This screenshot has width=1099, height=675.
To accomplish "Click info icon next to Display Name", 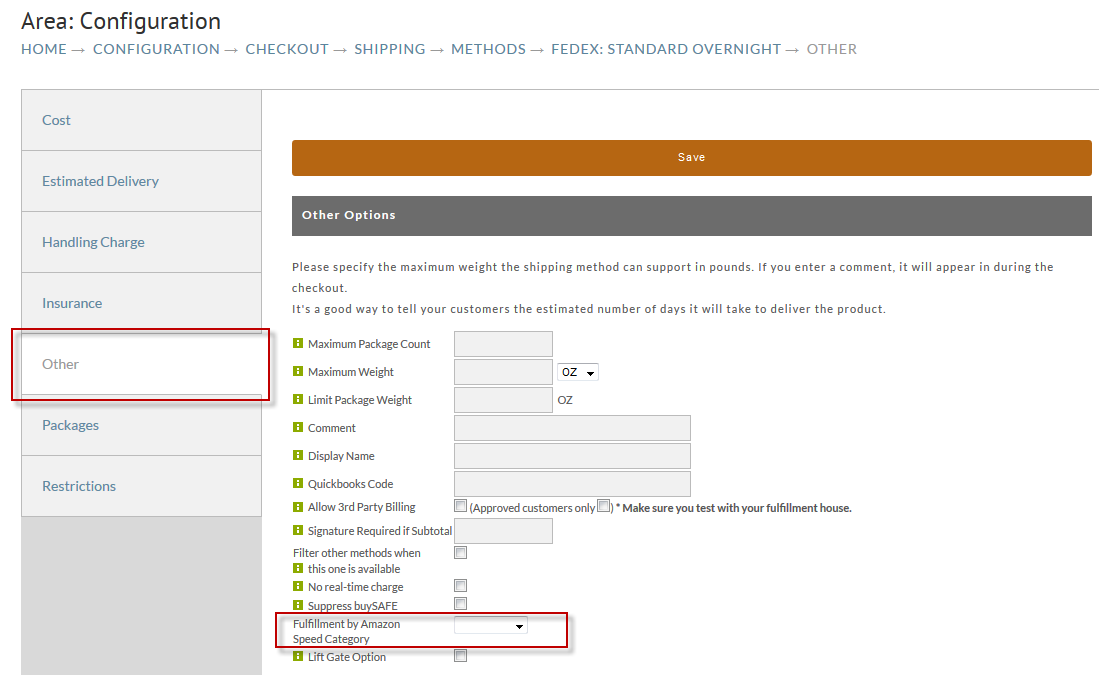I will [x=298, y=456].
